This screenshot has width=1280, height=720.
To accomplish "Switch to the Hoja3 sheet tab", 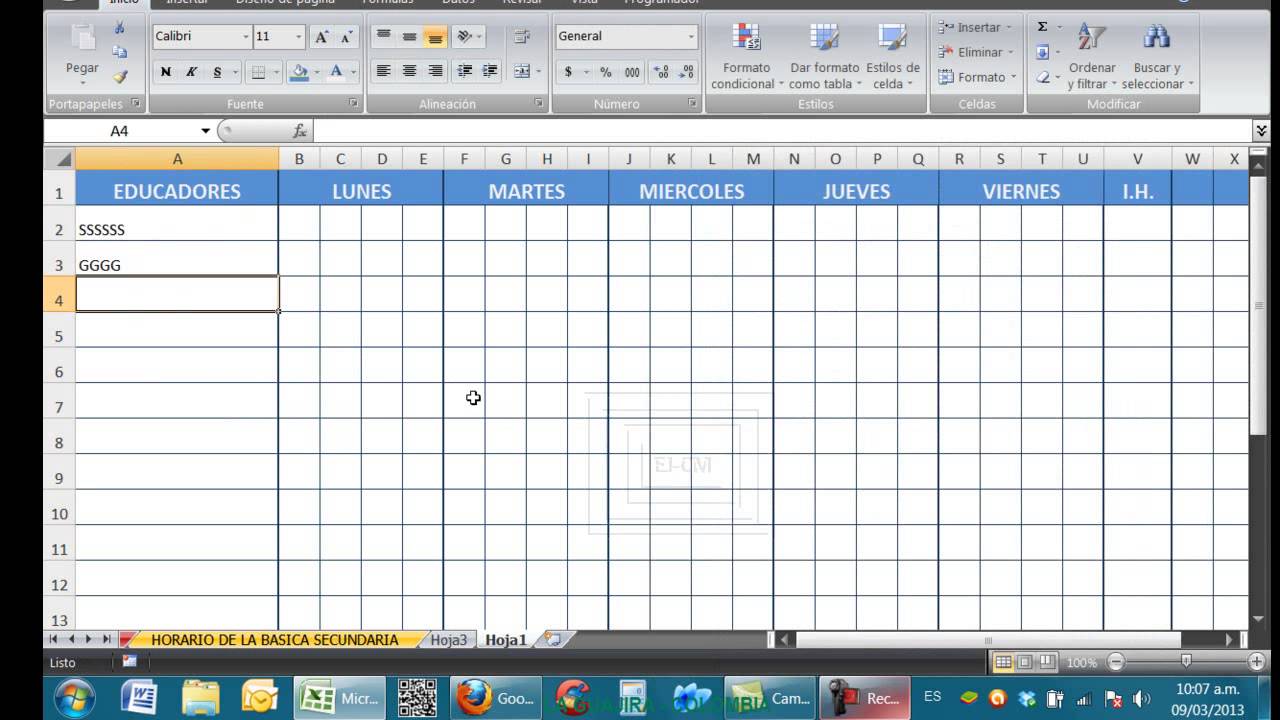I will [x=448, y=640].
